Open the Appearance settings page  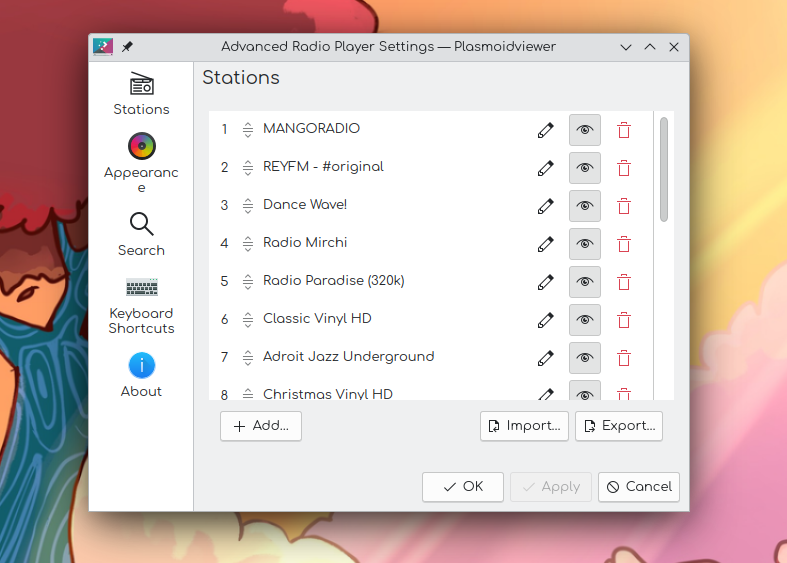142,163
